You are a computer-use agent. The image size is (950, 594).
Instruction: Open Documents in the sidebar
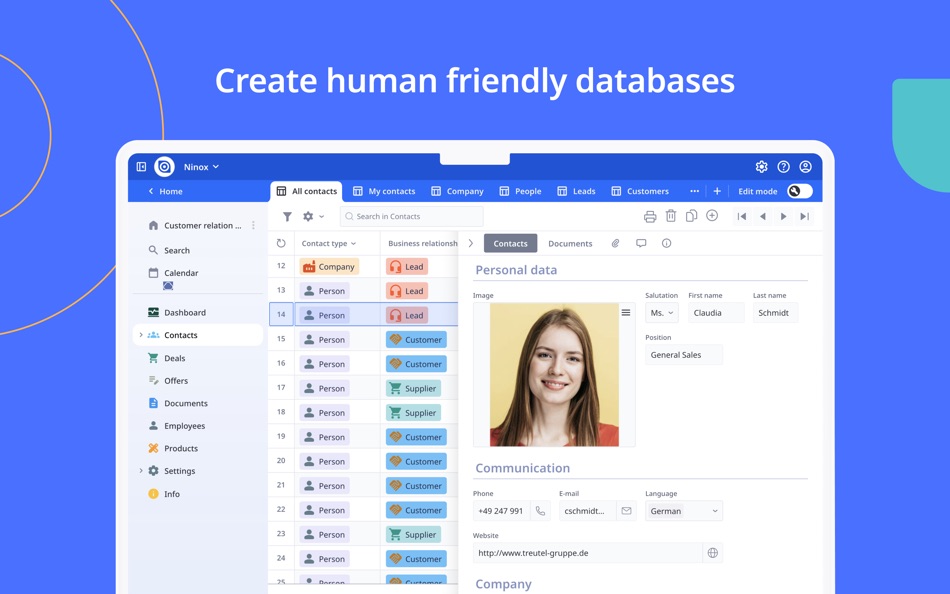pos(178,403)
